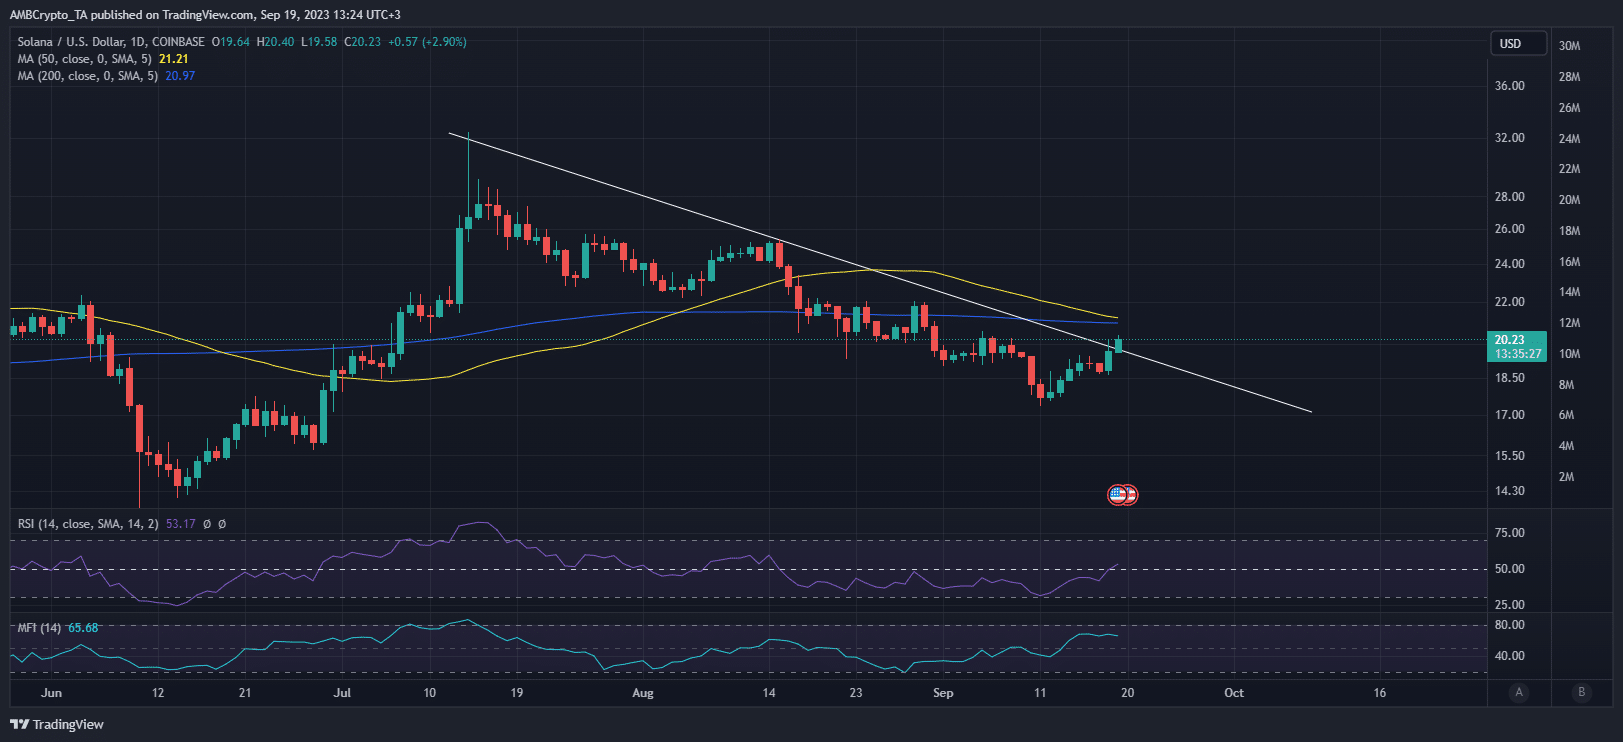The width and height of the screenshot is (1623, 742).
Task: Click the MFI 40.00 axis label
Action: (1510, 656)
